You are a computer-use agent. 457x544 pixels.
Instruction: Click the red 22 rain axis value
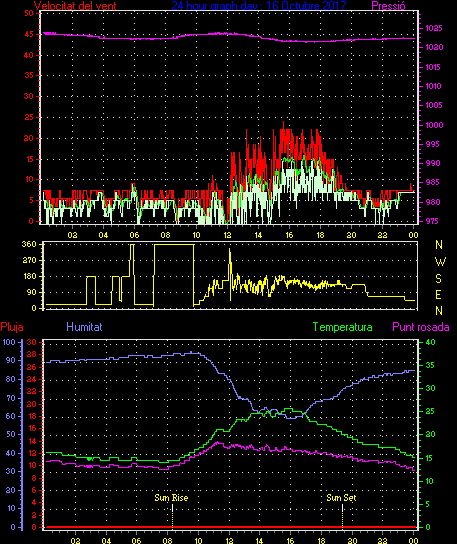coord(32,392)
